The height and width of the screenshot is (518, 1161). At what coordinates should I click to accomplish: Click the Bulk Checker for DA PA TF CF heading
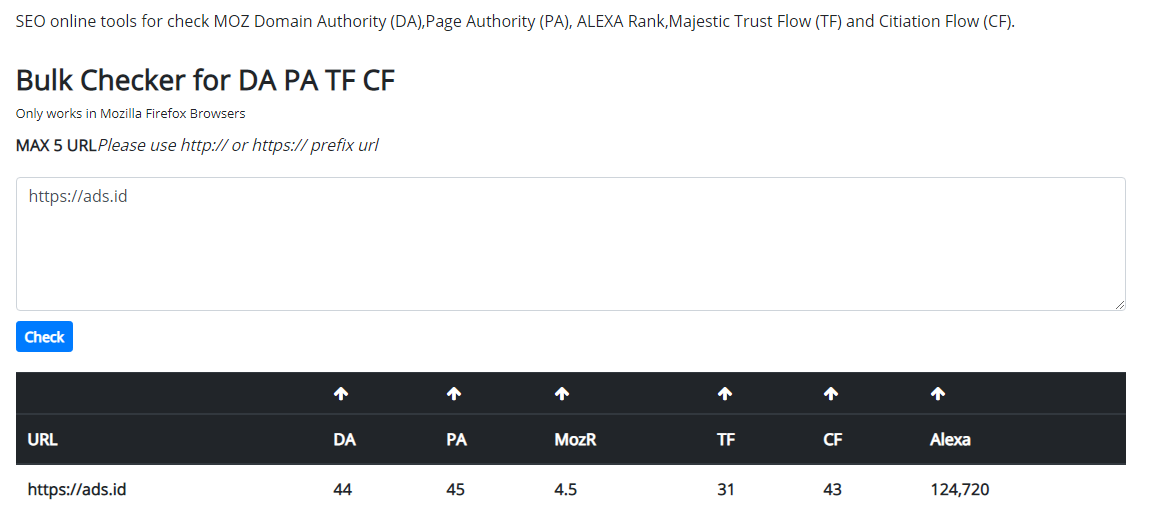click(206, 81)
